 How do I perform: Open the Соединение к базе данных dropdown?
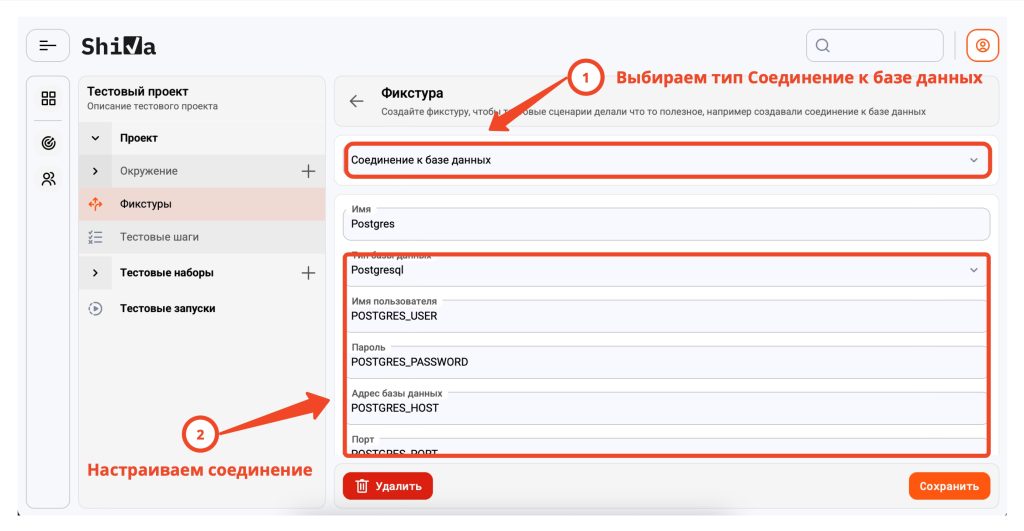(x=667, y=160)
